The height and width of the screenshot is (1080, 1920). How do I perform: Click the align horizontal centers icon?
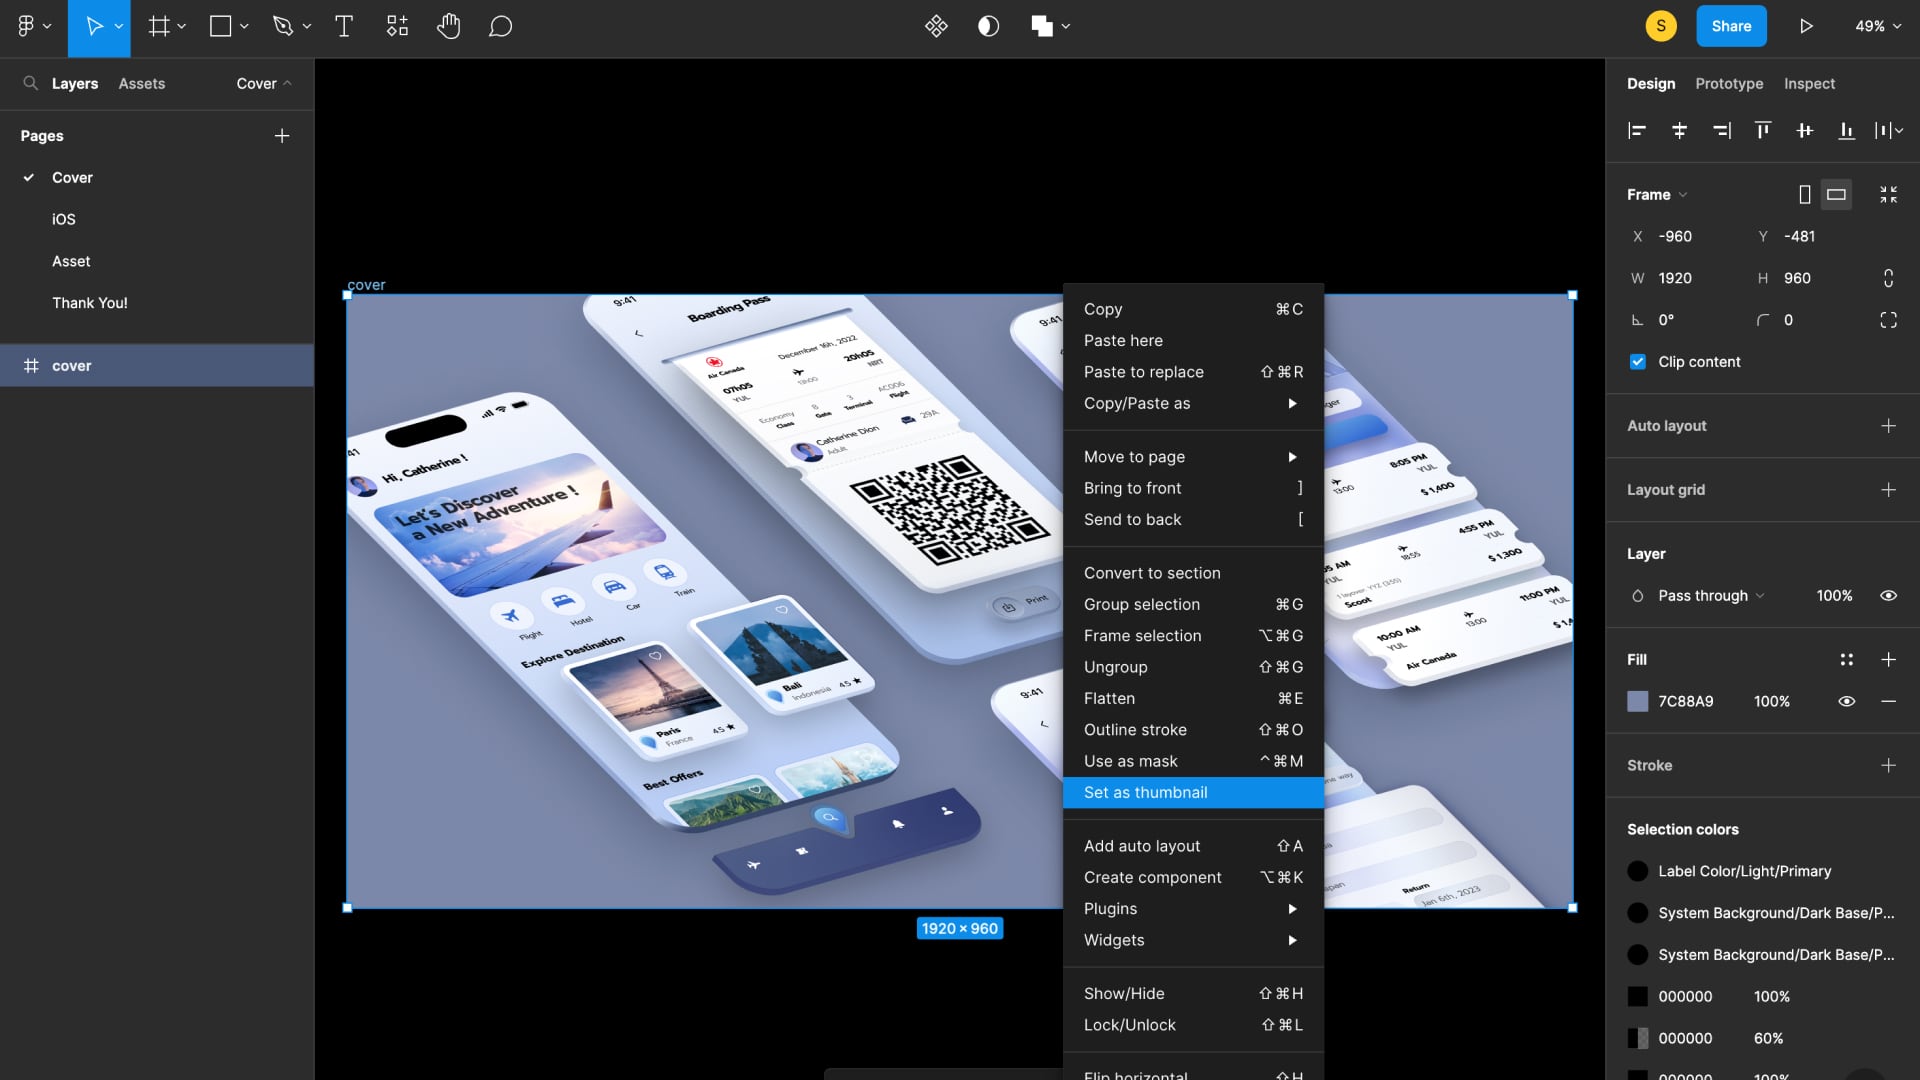[x=1679, y=130]
